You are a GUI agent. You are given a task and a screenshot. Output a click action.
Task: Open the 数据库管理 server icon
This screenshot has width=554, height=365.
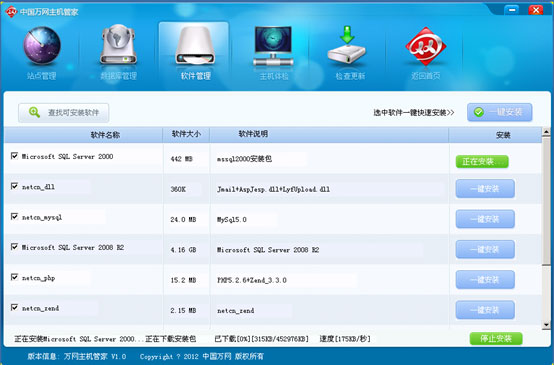118,44
